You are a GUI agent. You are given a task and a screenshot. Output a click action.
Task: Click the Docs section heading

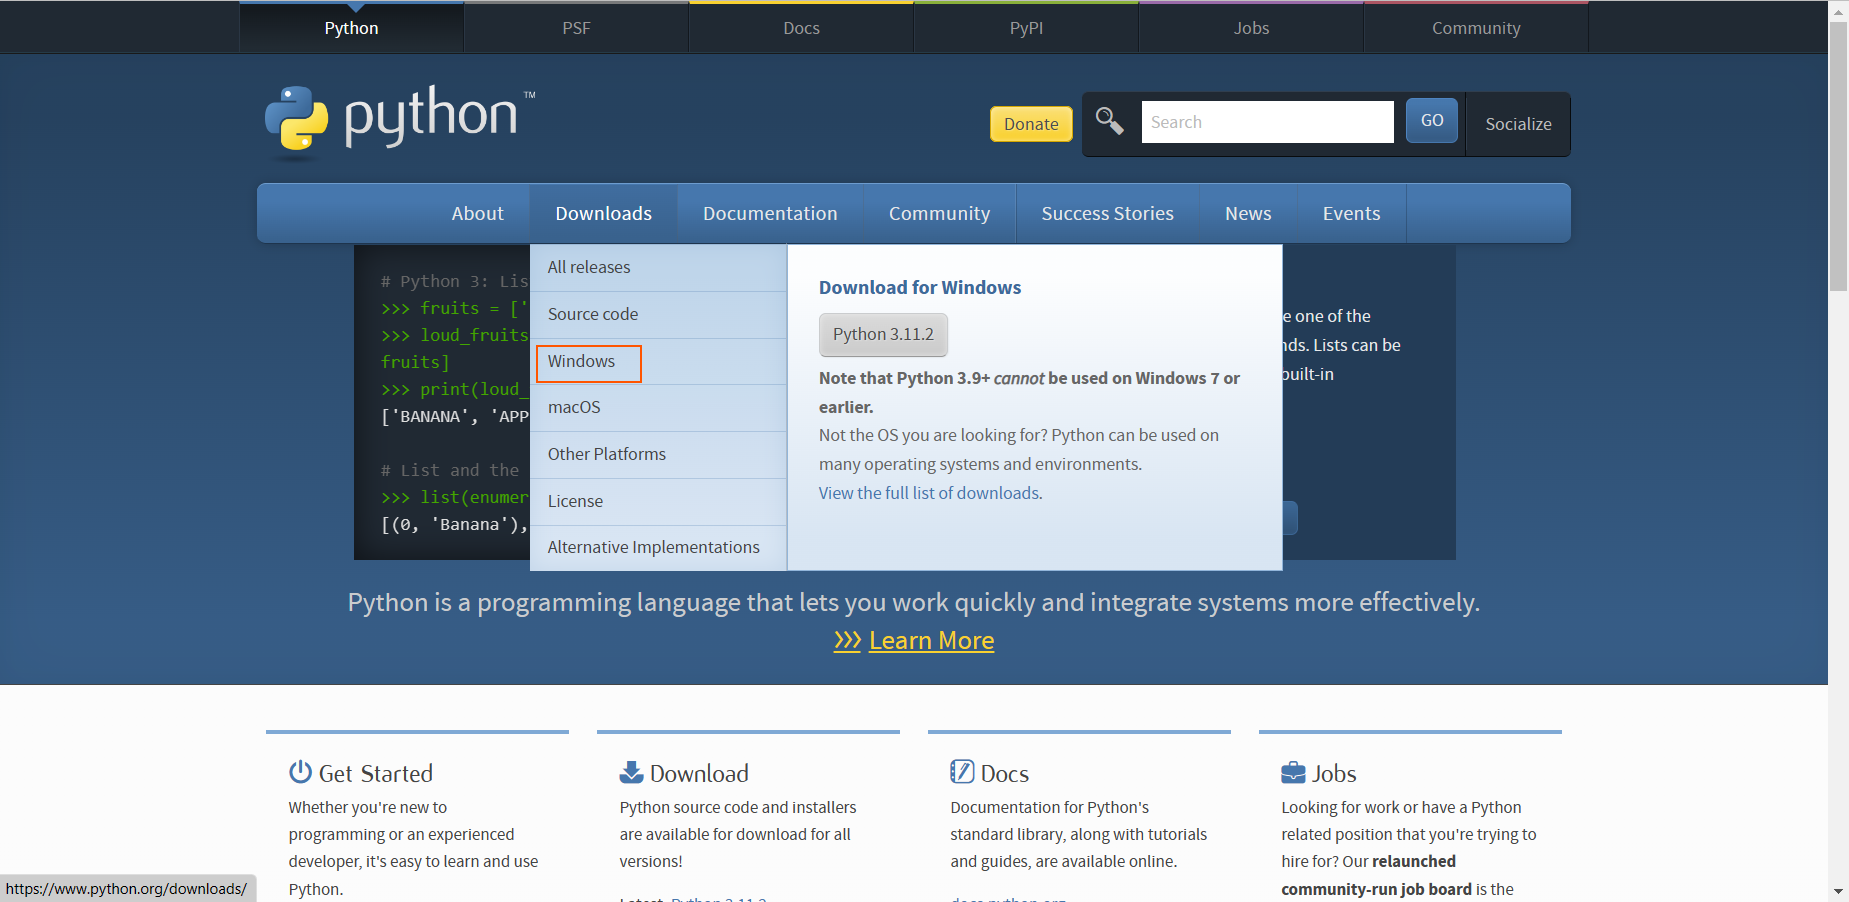pyautogui.click(x=1005, y=773)
